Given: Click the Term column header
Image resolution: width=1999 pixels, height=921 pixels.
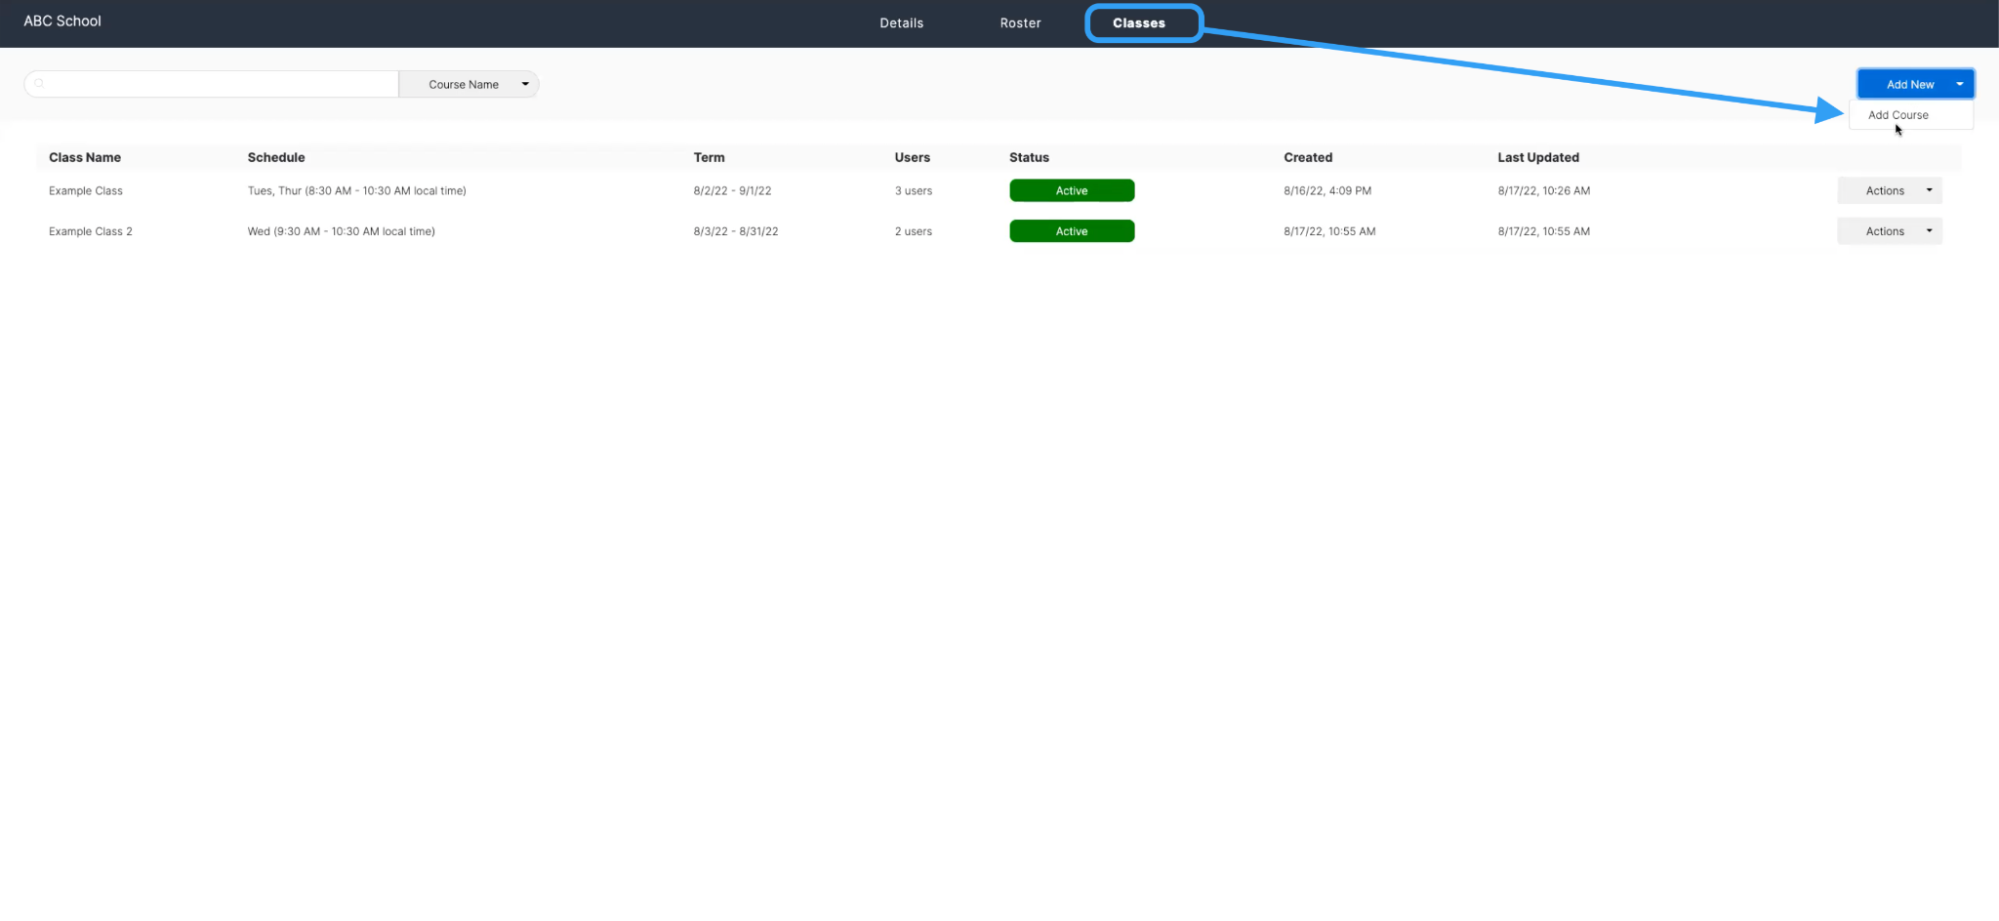Looking at the screenshot, I should pyautogui.click(x=709, y=157).
